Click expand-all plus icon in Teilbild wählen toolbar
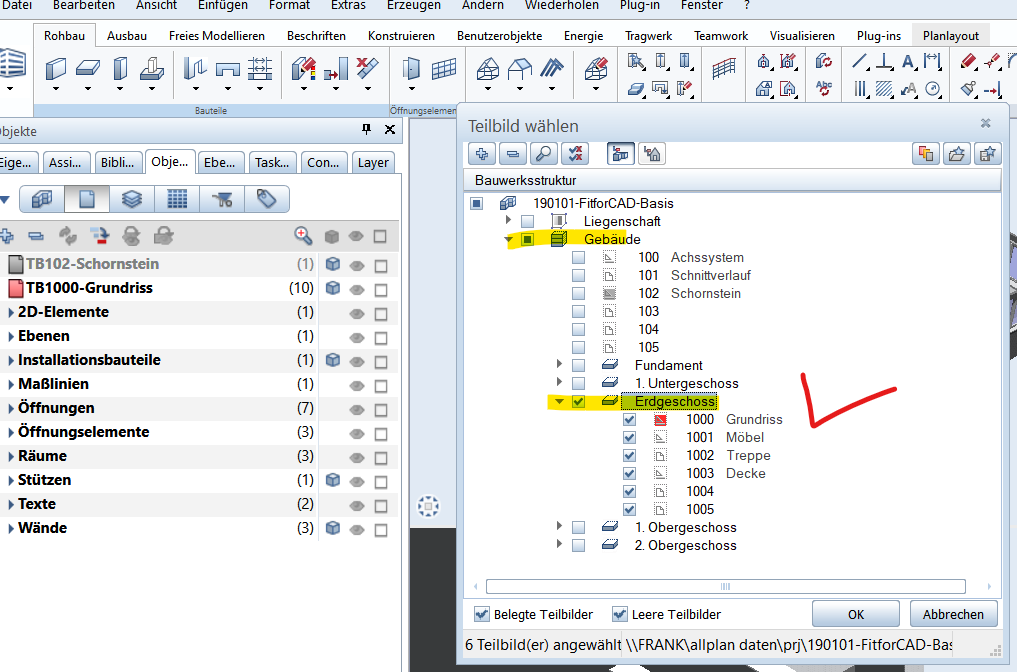This screenshot has height=672, width=1017. pos(482,153)
